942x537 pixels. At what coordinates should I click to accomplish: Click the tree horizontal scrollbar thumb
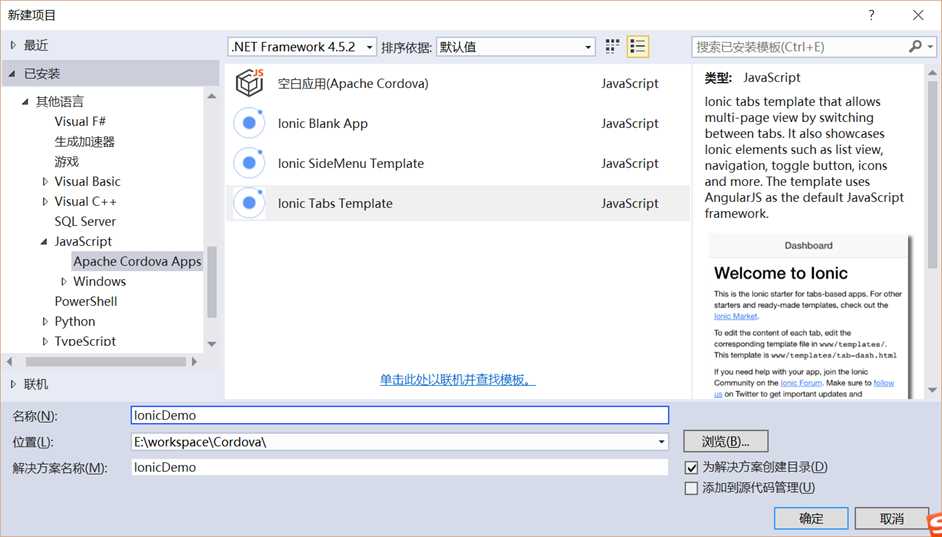106,362
